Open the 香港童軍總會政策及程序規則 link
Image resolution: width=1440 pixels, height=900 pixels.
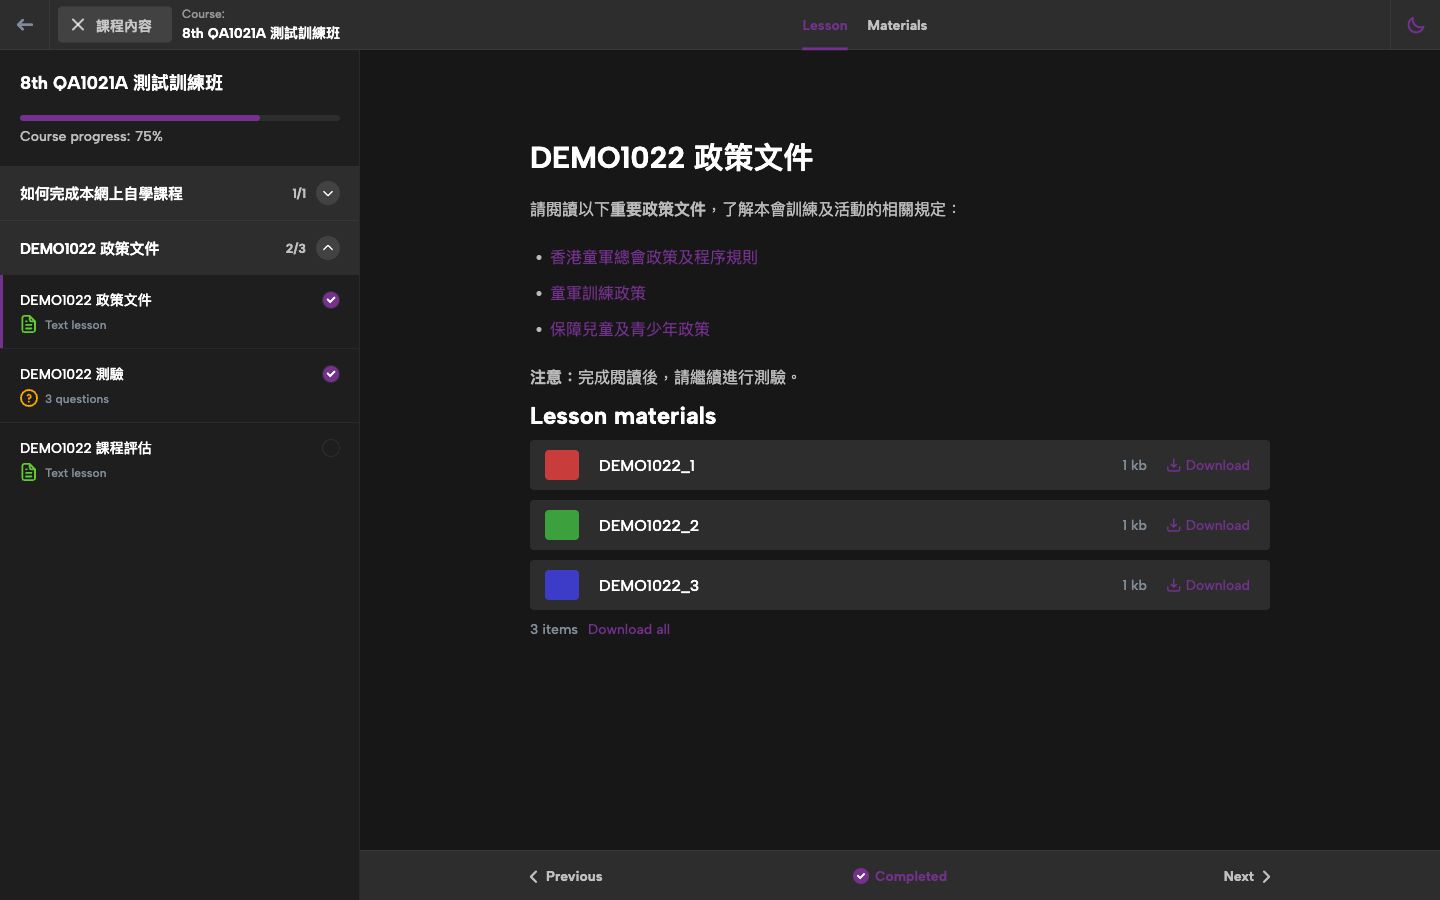[x=654, y=257]
